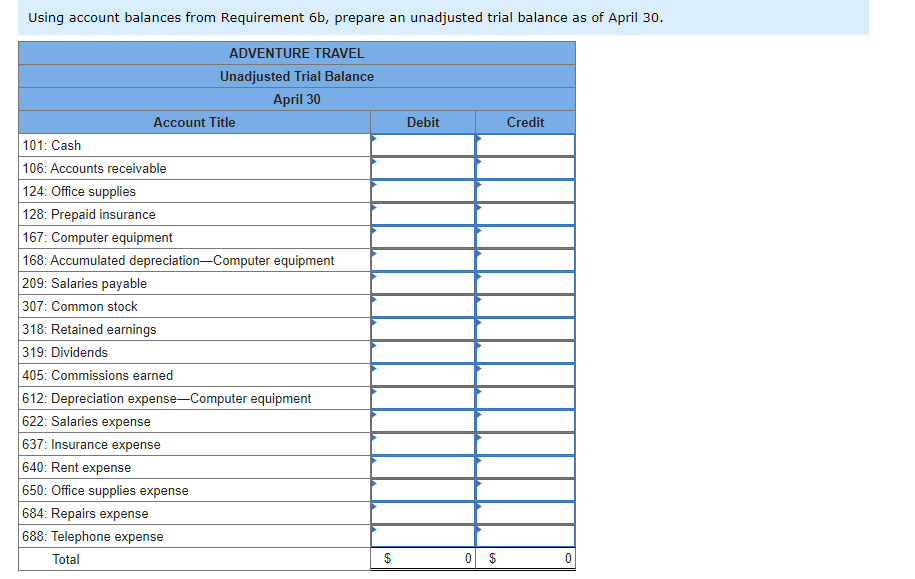The image size is (915, 579).
Task: Click the '640: Rent expense' account label
Action: (76, 468)
